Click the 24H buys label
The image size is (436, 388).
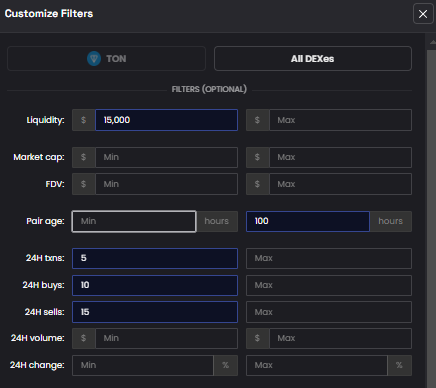point(43,285)
